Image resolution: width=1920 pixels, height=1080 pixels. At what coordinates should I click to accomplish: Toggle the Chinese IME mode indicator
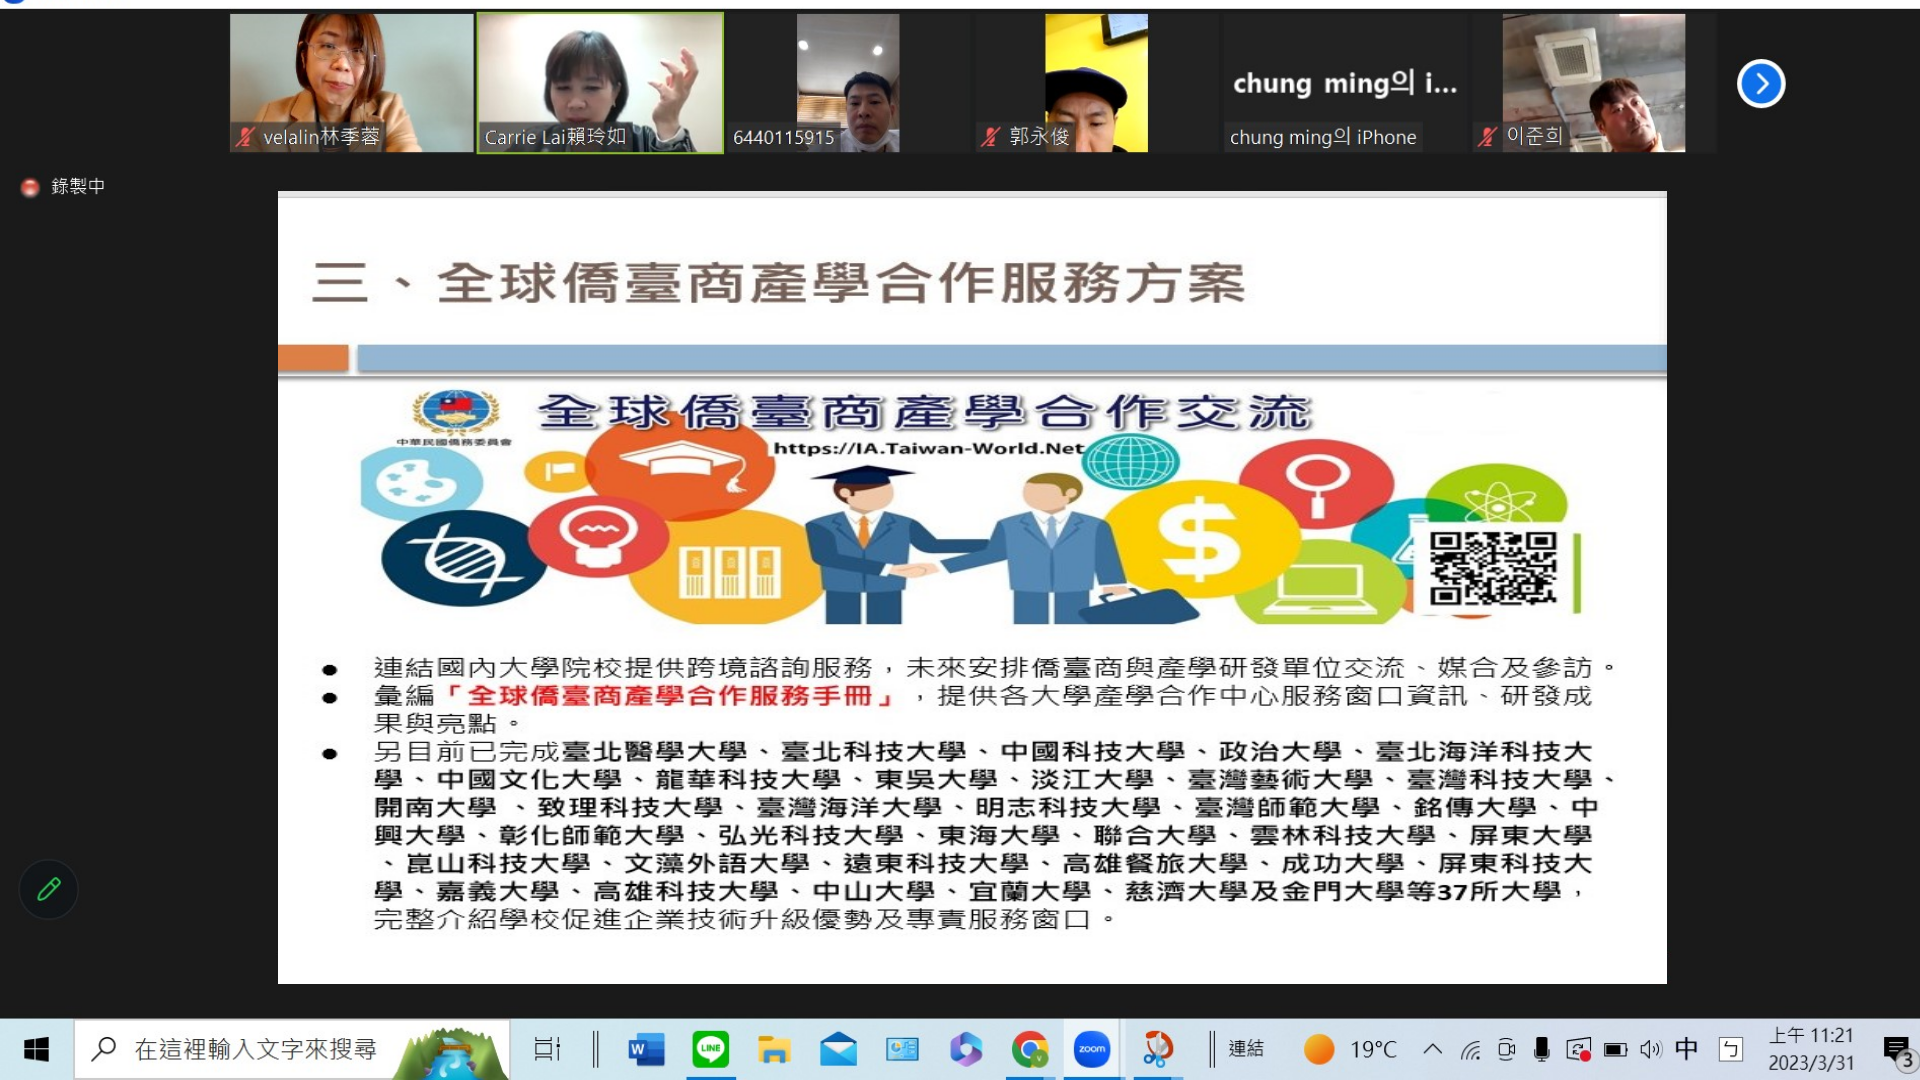coord(1687,1049)
